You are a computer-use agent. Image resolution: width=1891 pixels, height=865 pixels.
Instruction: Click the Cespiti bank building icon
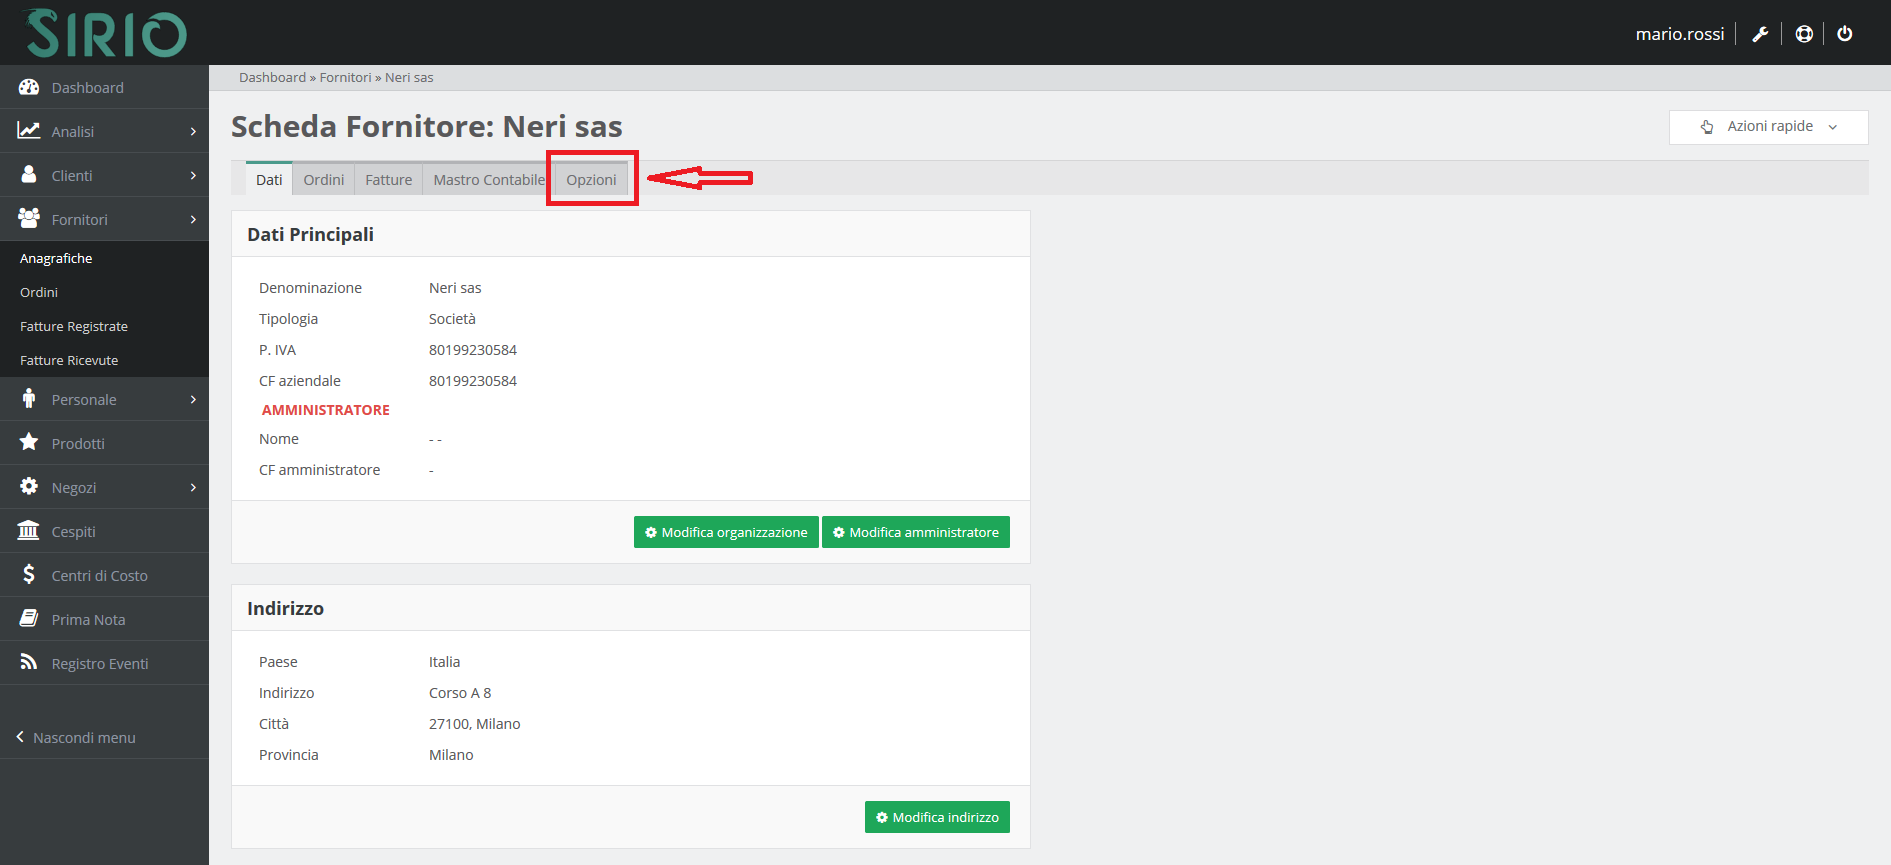(x=29, y=531)
